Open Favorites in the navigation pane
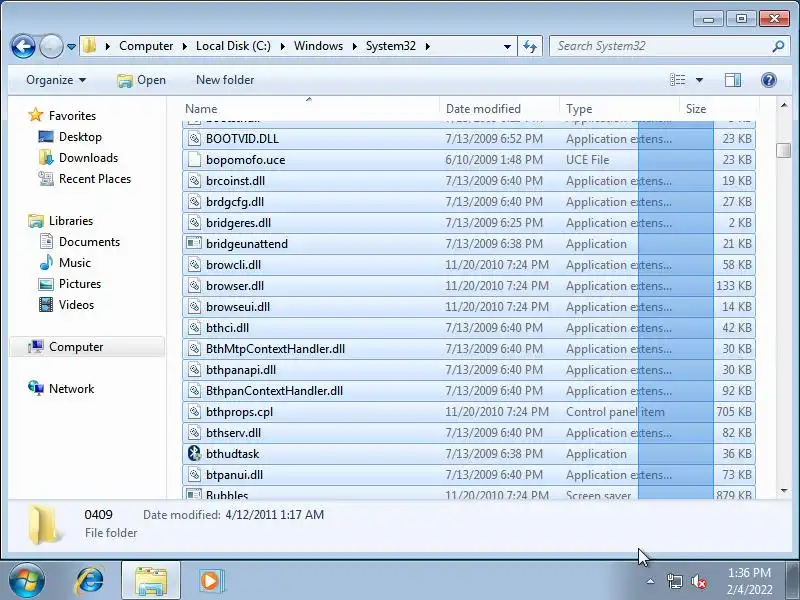 [x=72, y=116]
